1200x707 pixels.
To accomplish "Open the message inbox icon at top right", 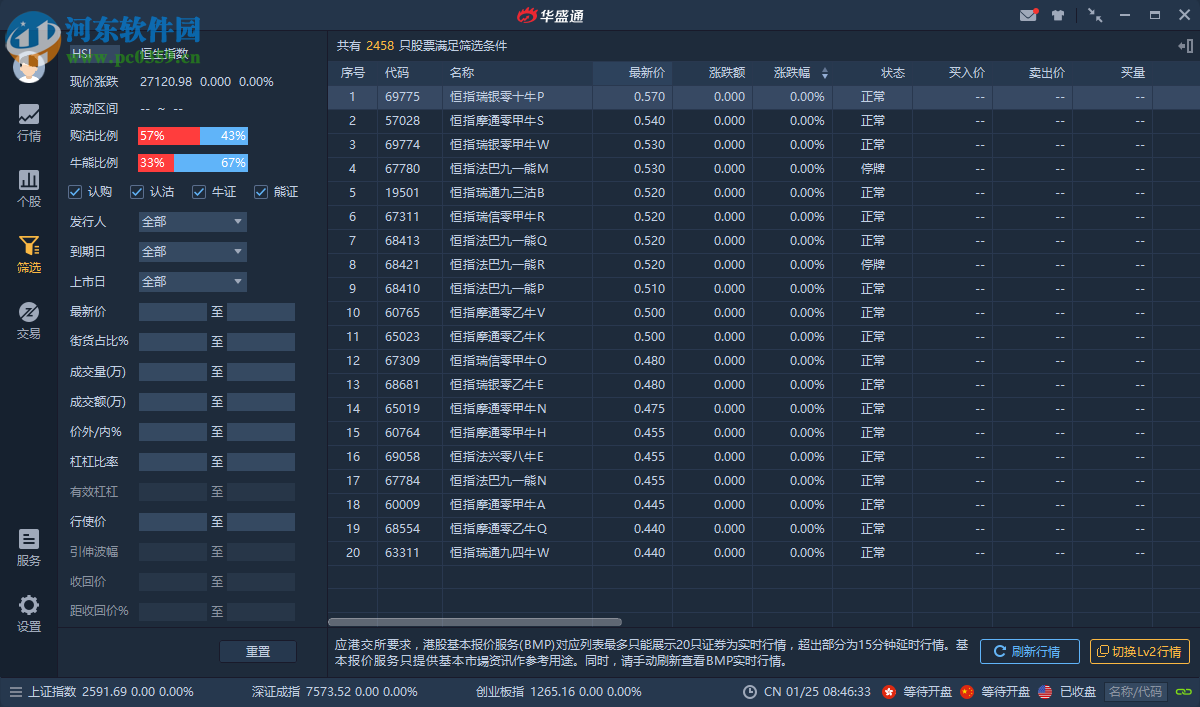I will (1028, 14).
